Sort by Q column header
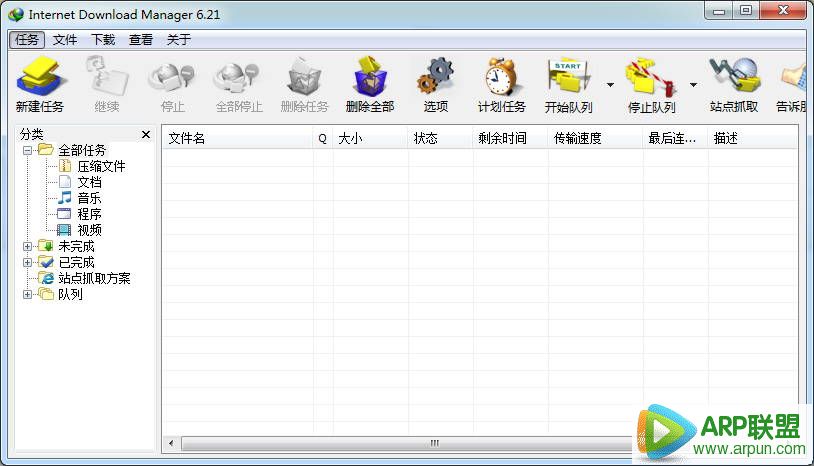Image resolution: width=814 pixels, height=466 pixels. tap(323, 139)
